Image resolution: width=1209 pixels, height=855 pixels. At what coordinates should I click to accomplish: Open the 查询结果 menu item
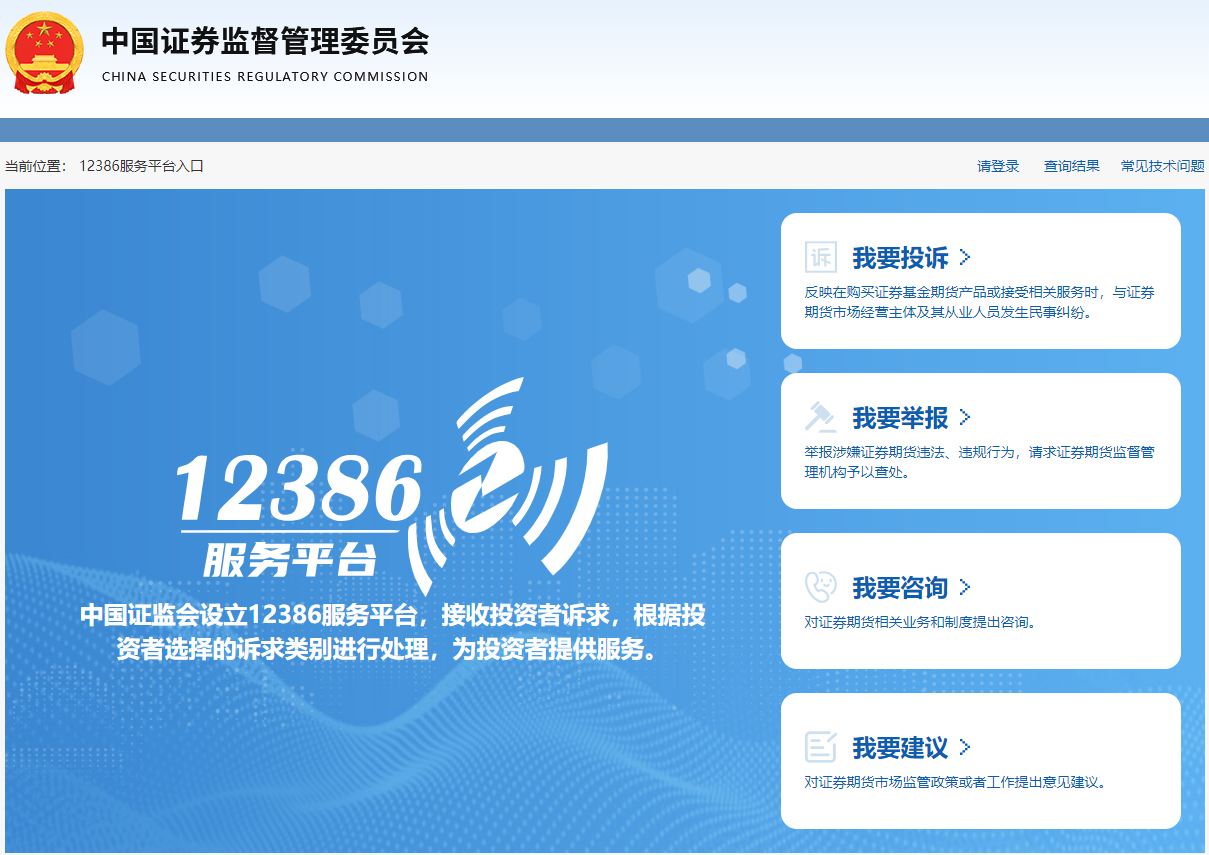(x=1071, y=166)
